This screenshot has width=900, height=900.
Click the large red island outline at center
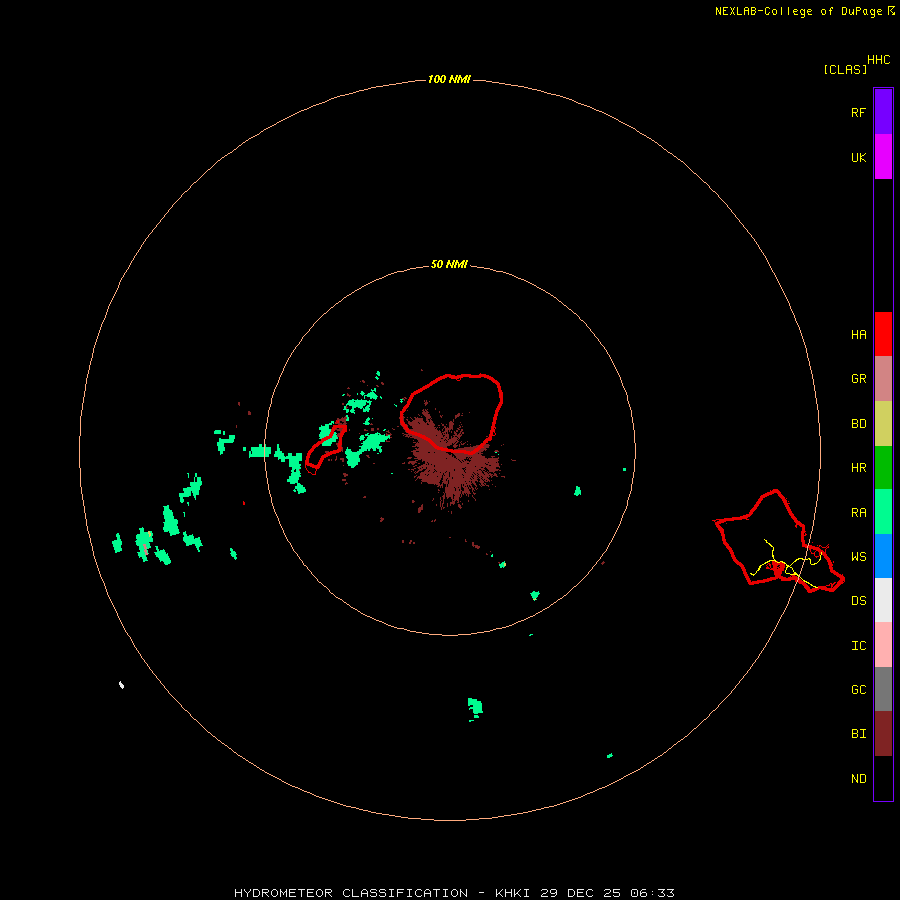point(451,413)
